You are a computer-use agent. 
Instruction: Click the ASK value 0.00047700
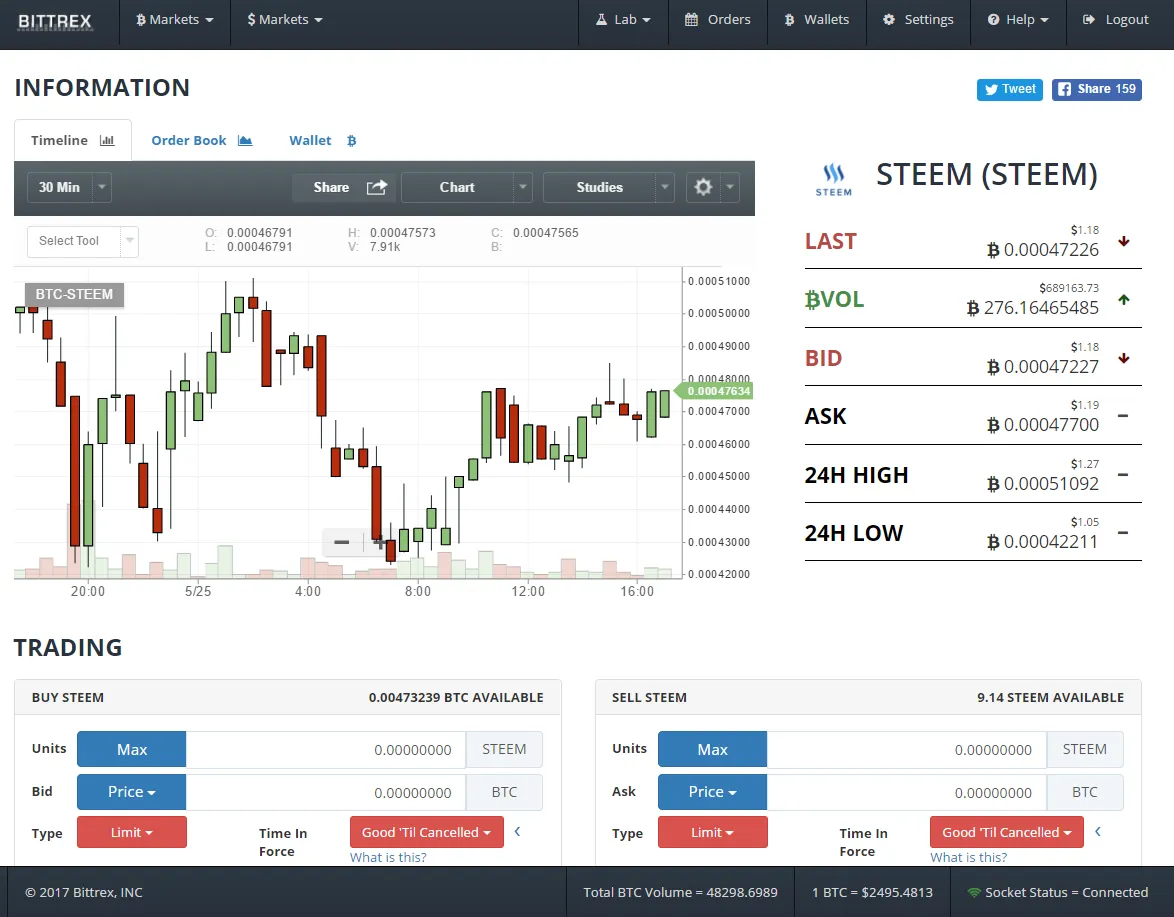(1043, 425)
